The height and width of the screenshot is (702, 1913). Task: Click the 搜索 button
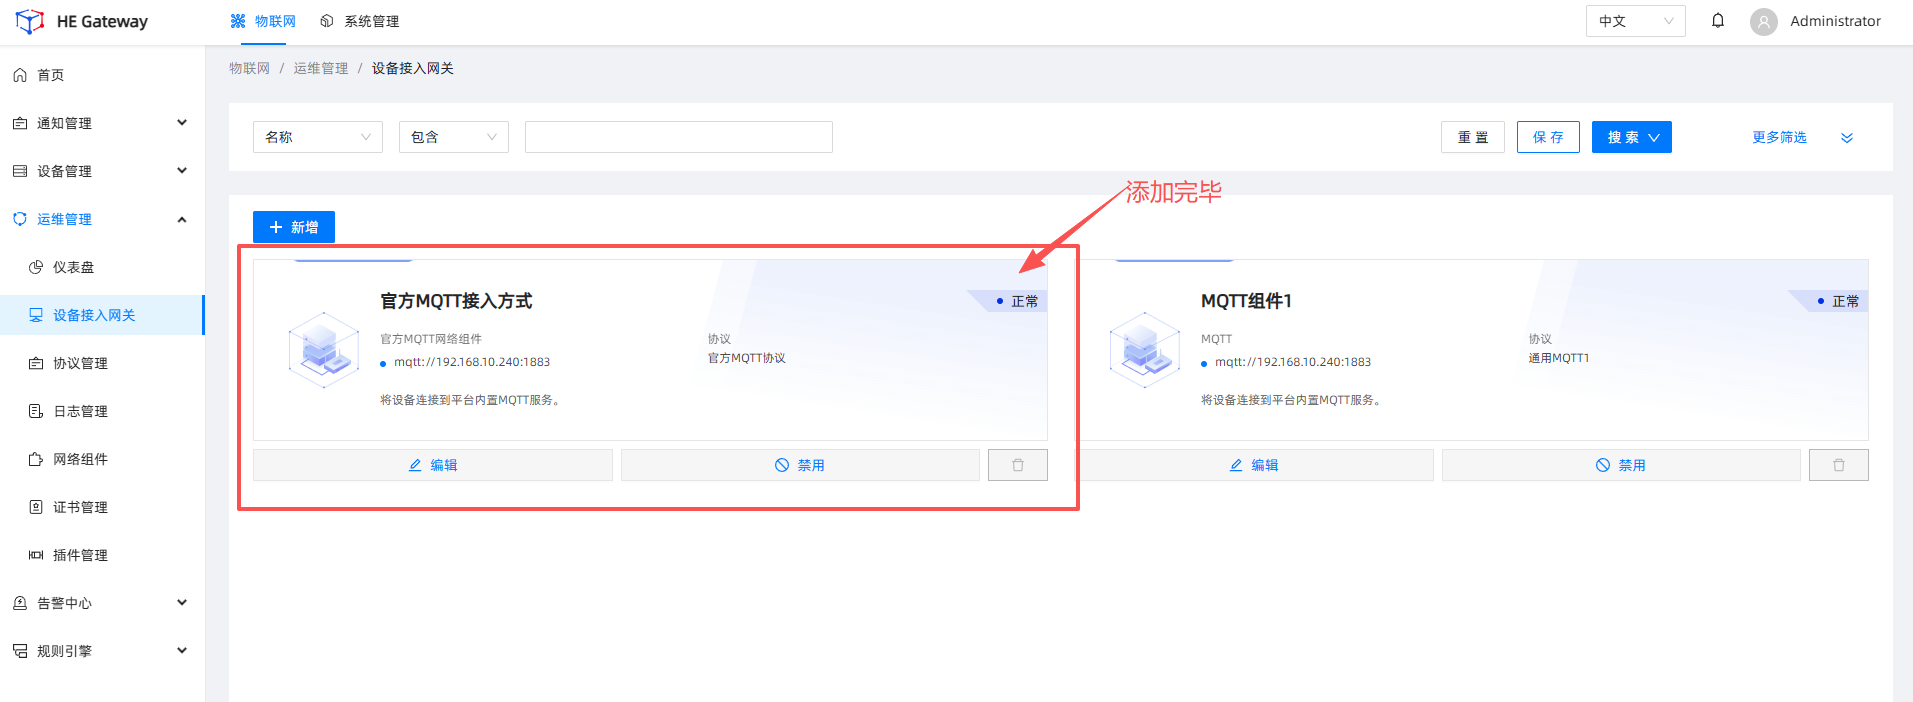click(1632, 137)
